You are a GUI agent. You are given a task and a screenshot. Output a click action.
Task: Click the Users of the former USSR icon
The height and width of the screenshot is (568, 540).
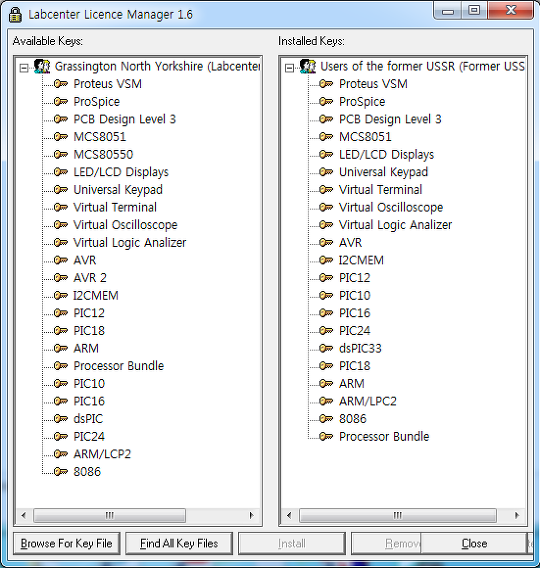(x=308, y=67)
